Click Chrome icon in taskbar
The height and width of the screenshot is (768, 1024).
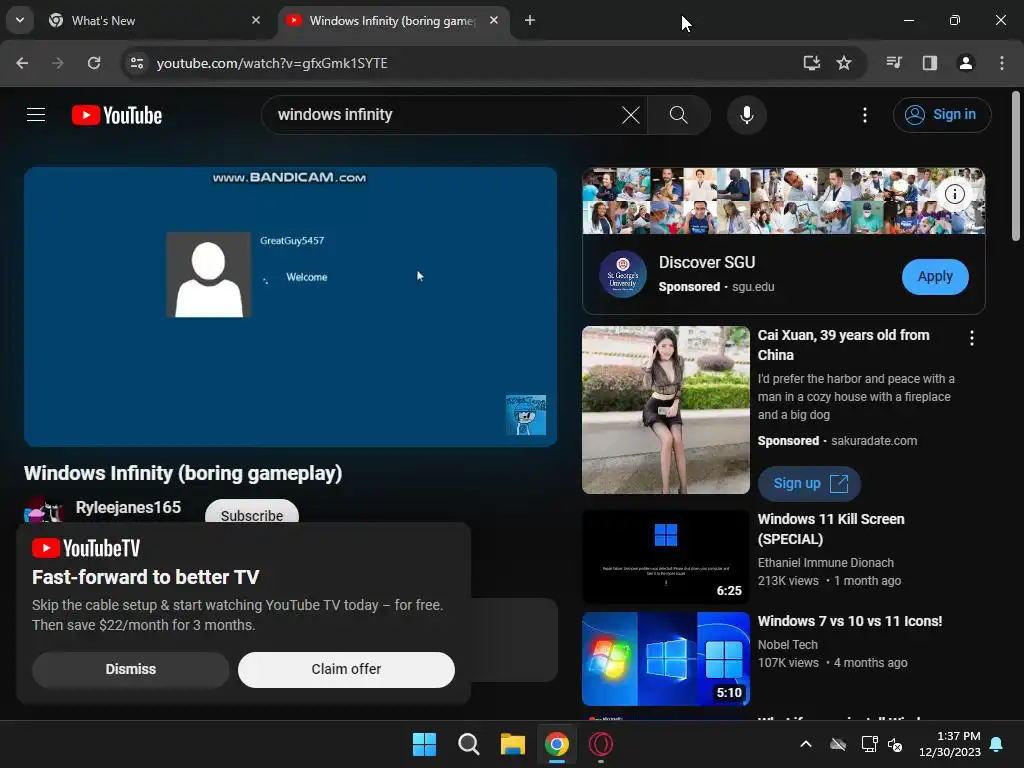(556, 744)
